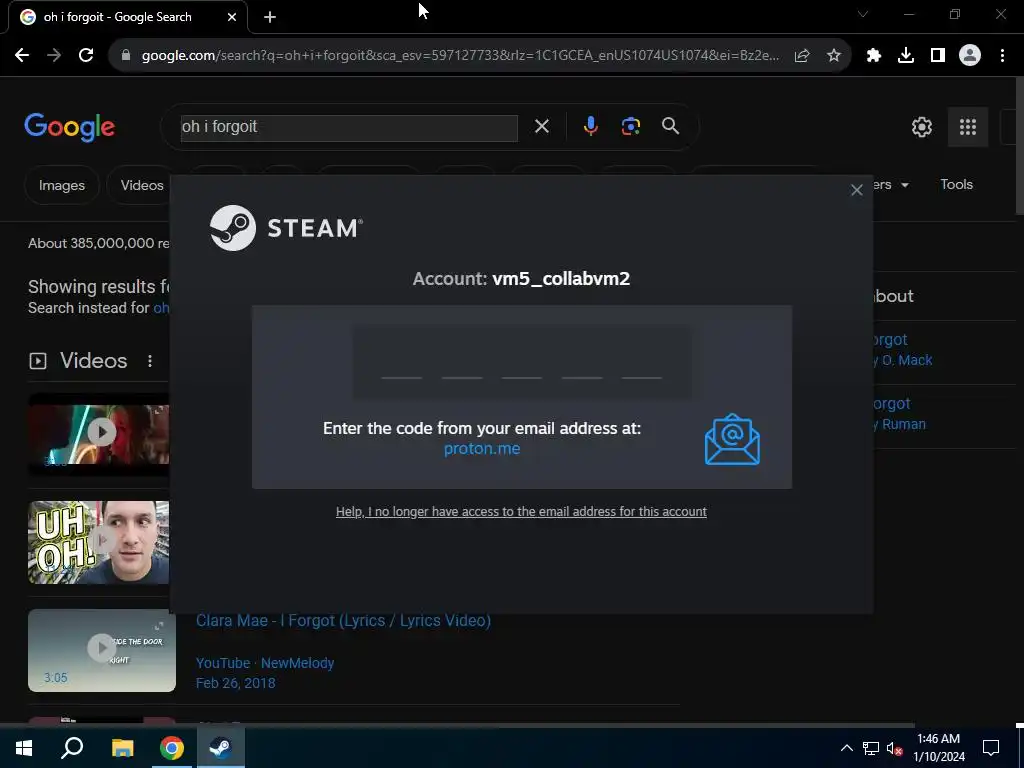This screenshot has height=768, width=1024.
Task: Open a new Chrome tab
Action: coord(270,17)
